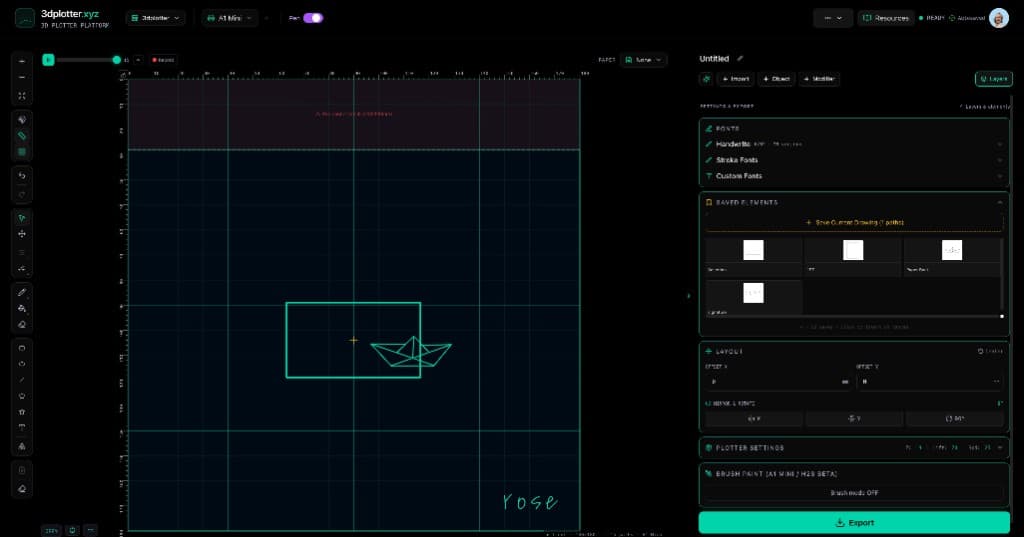Click the more options button beside it
This screenshot has height=537, width=1024.
pos(90,530)
